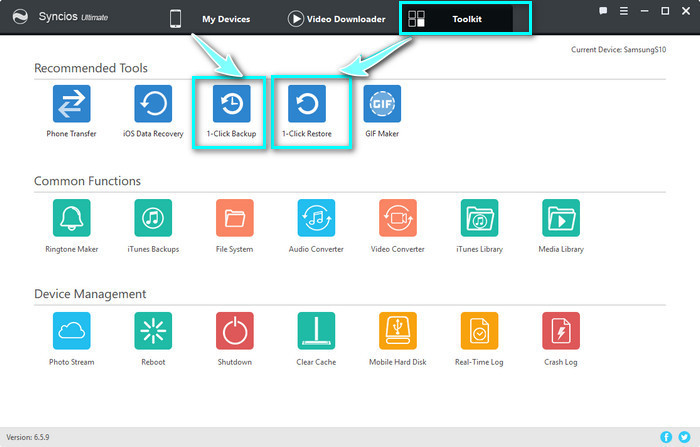Switch to Video Downloader tab
This screenshot has height=447, width=700.
pos(337,19)
